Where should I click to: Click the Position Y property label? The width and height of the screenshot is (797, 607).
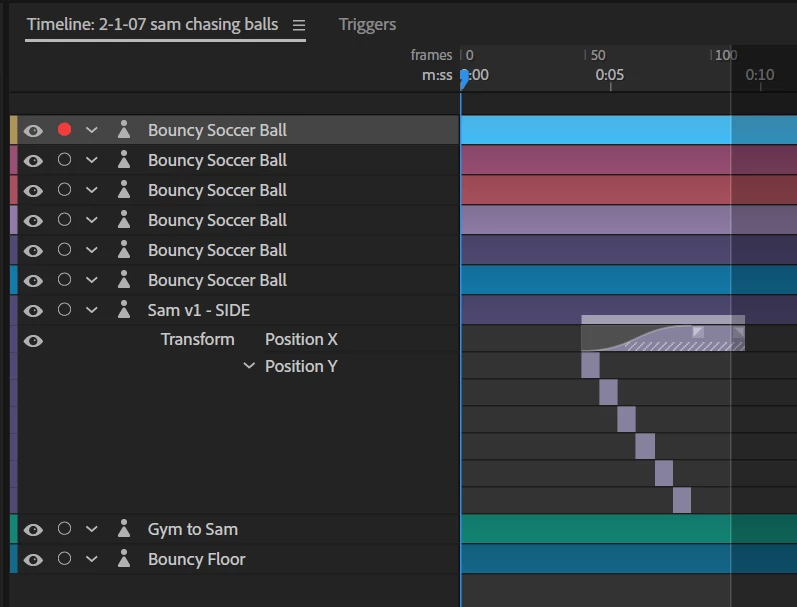[301, 366]
